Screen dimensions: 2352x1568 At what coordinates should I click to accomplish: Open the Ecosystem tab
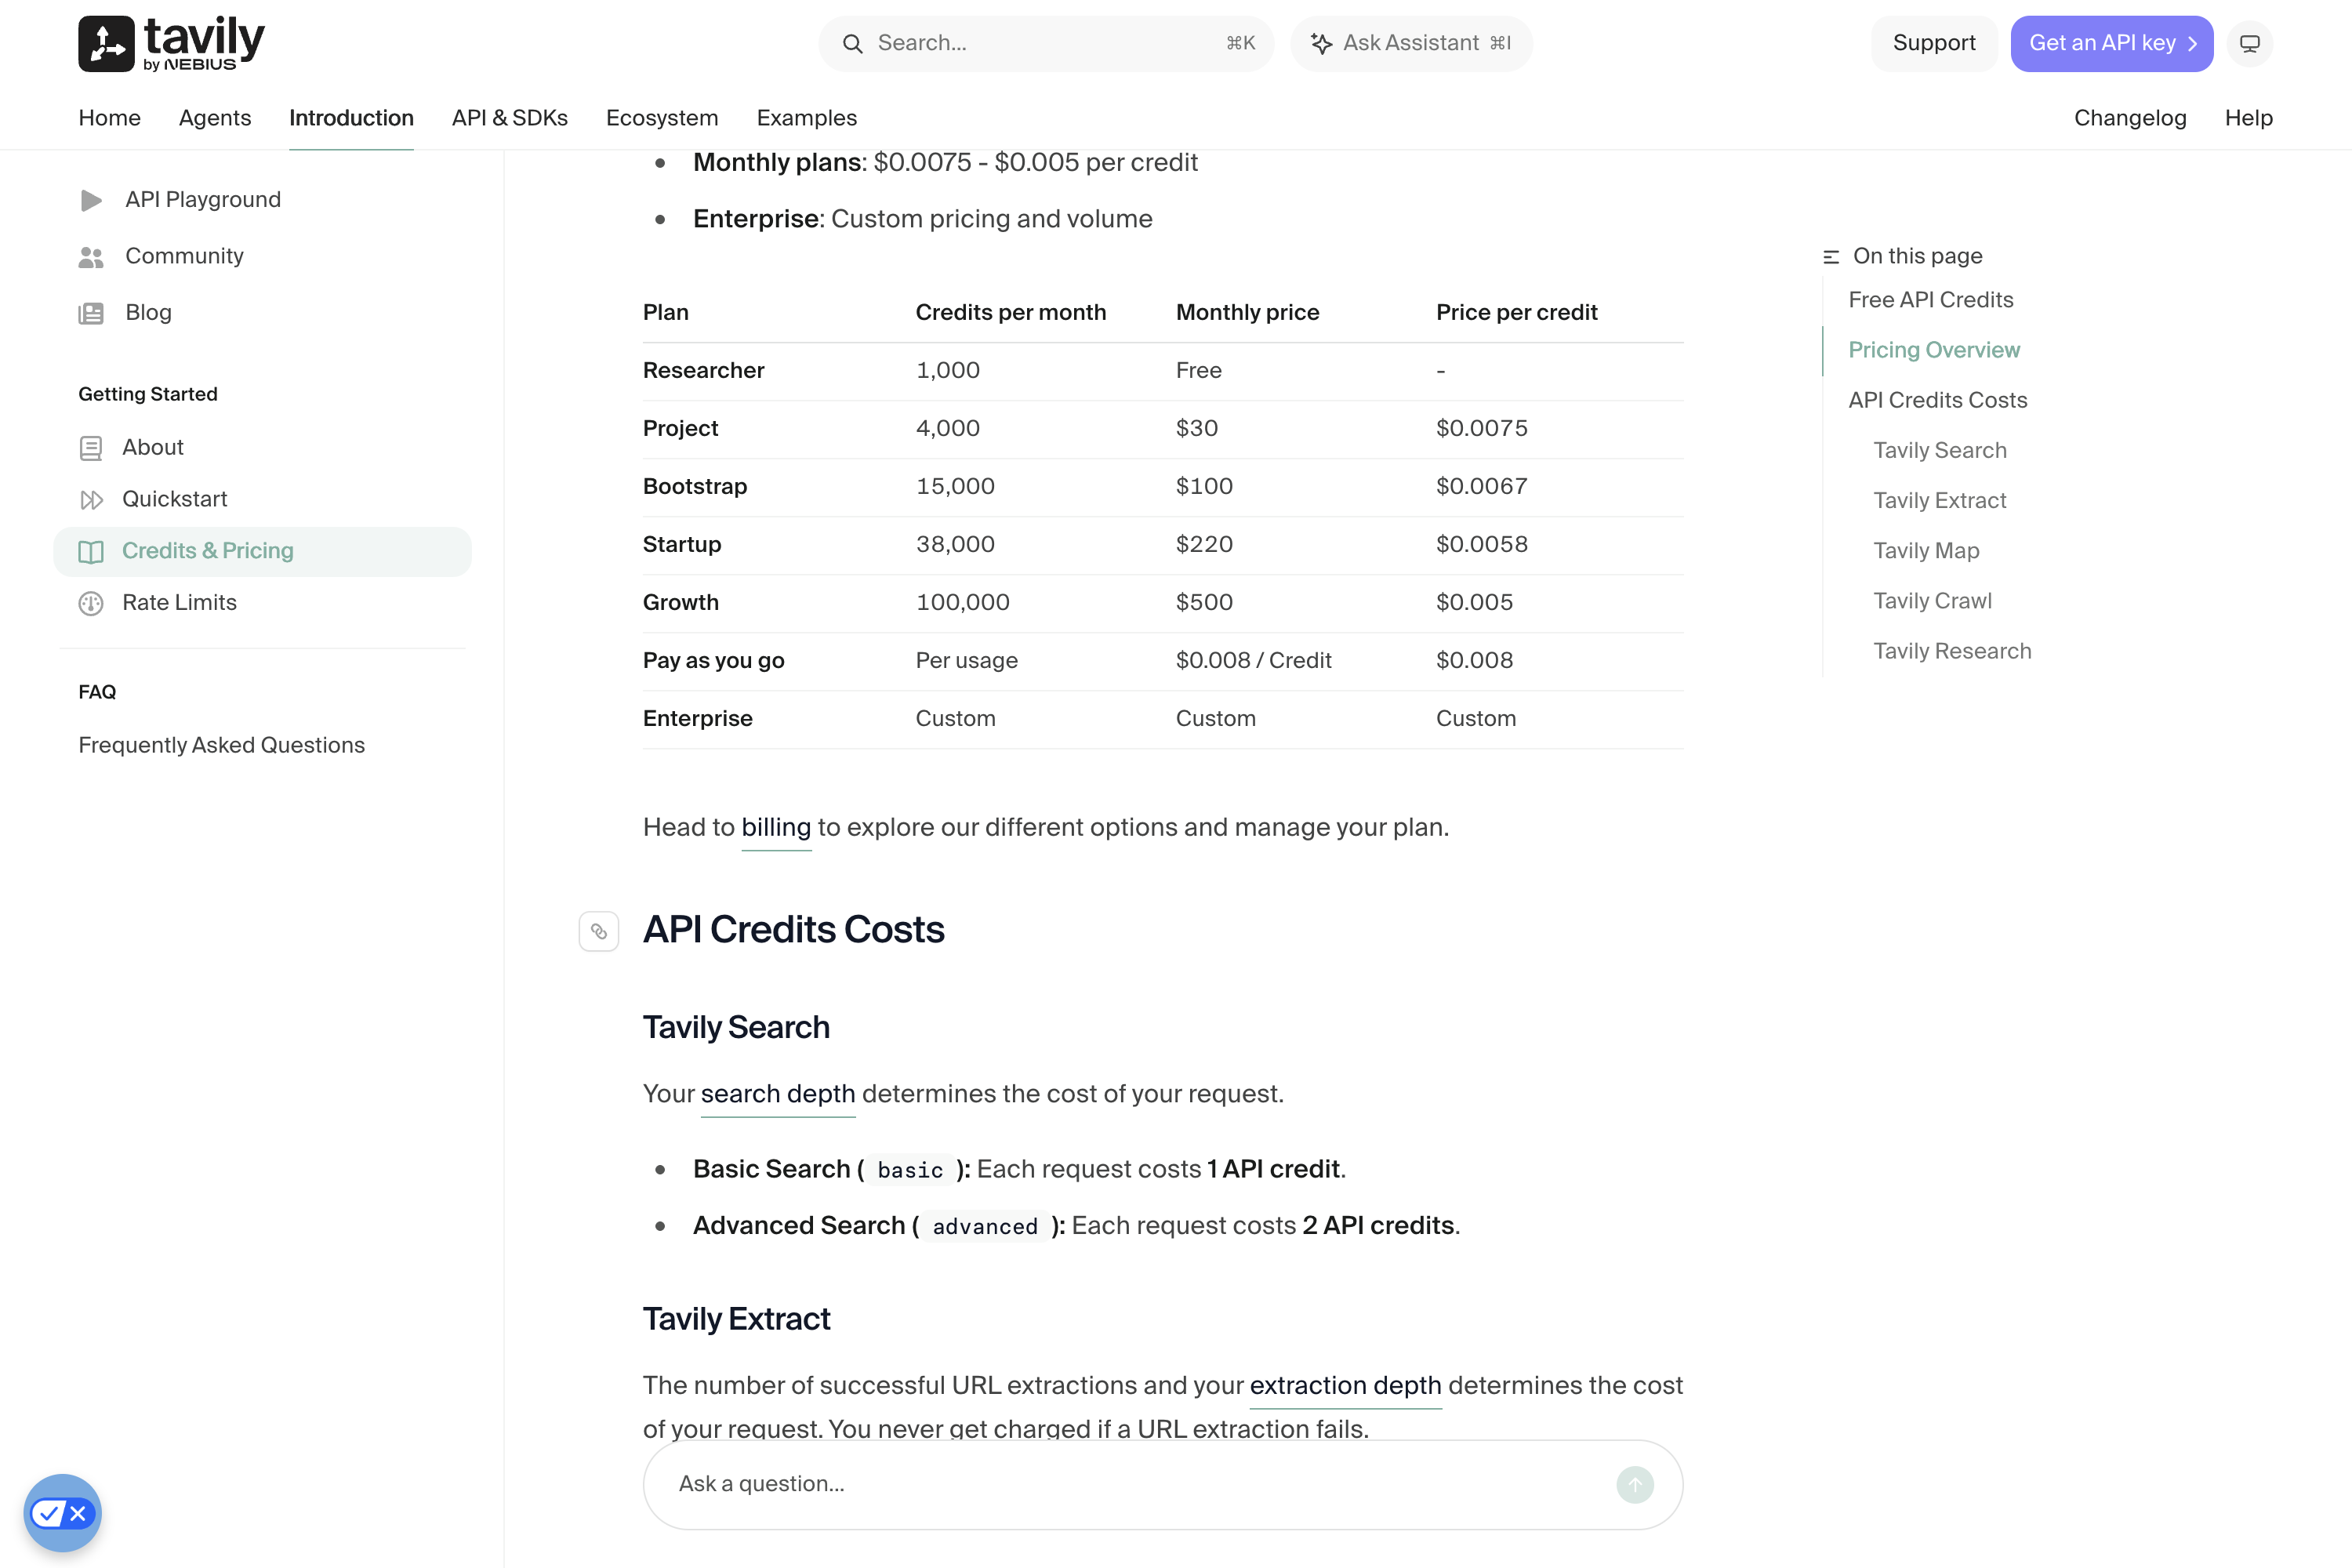[662, 118]
